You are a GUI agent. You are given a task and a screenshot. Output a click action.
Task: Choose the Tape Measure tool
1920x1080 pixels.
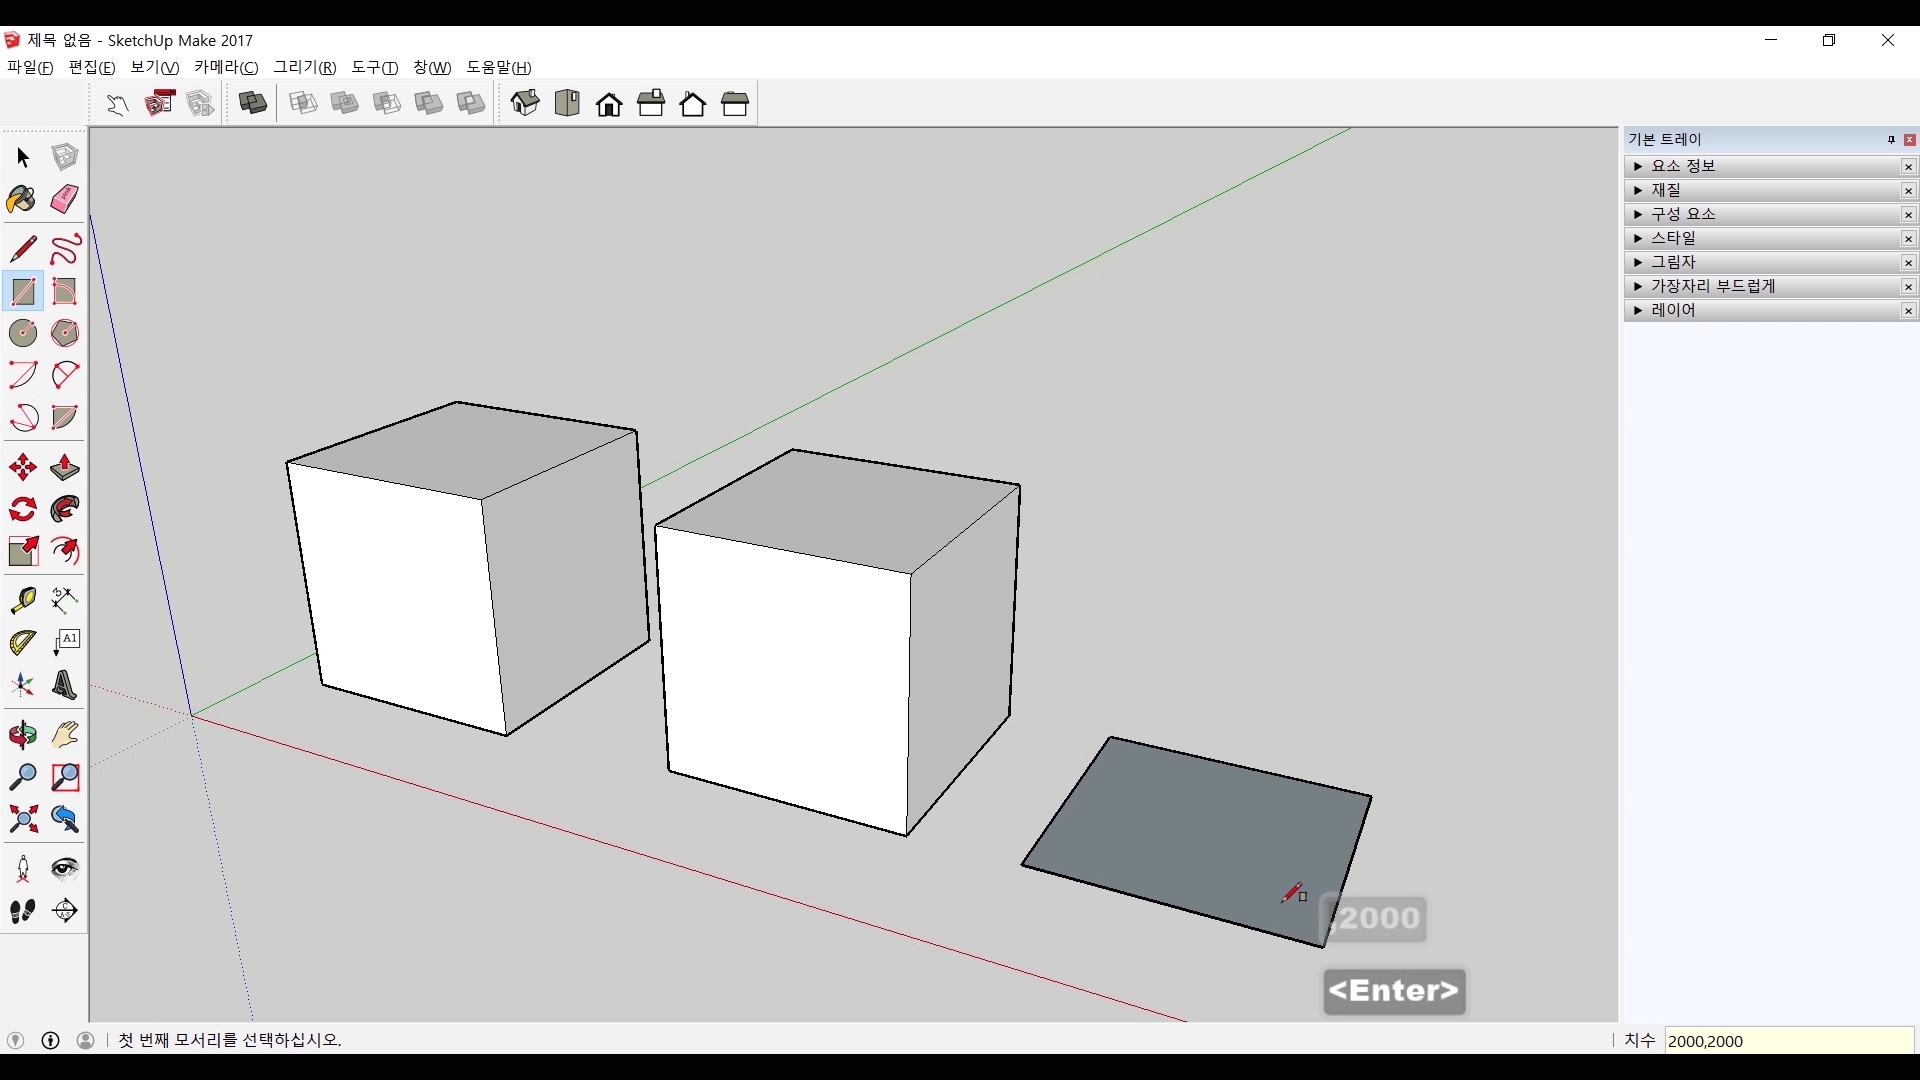pyautogui.click(x=22, y=600)
